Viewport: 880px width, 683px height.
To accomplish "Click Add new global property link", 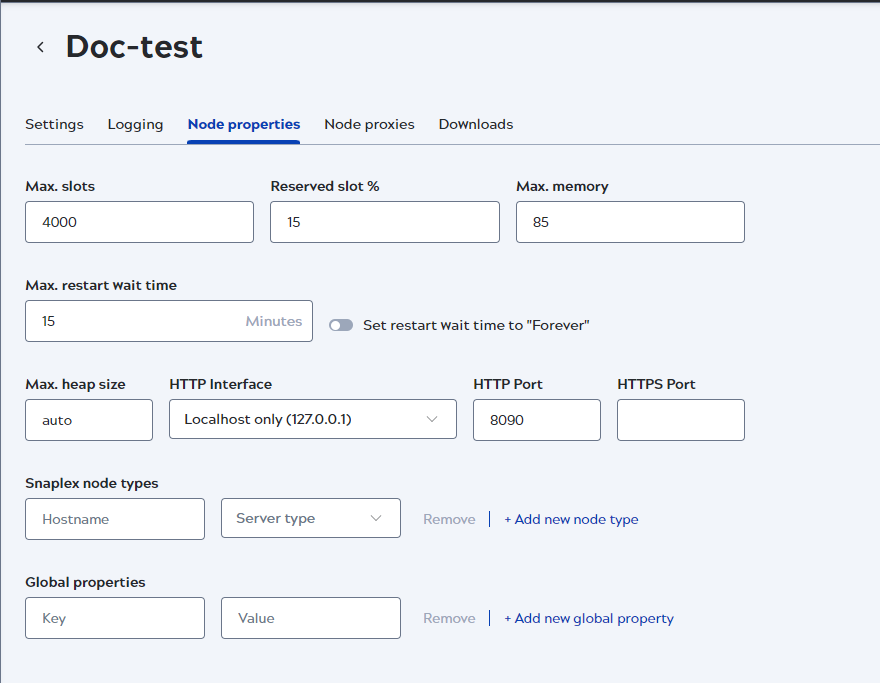I will pyautogui.click(x=588, y=618).
